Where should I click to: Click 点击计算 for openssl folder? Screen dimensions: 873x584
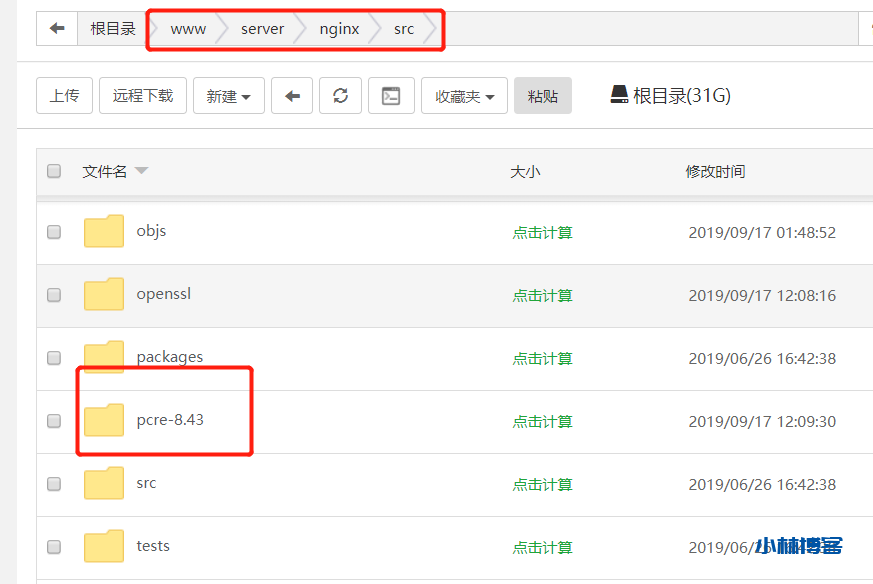click(542, 295)
